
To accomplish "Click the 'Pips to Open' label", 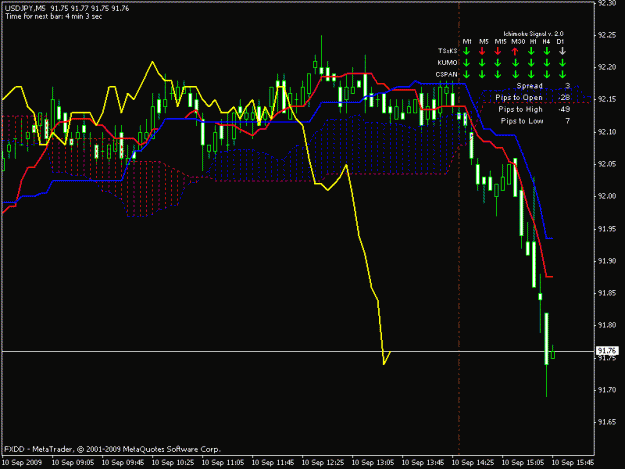I will [x=519, y=98].
